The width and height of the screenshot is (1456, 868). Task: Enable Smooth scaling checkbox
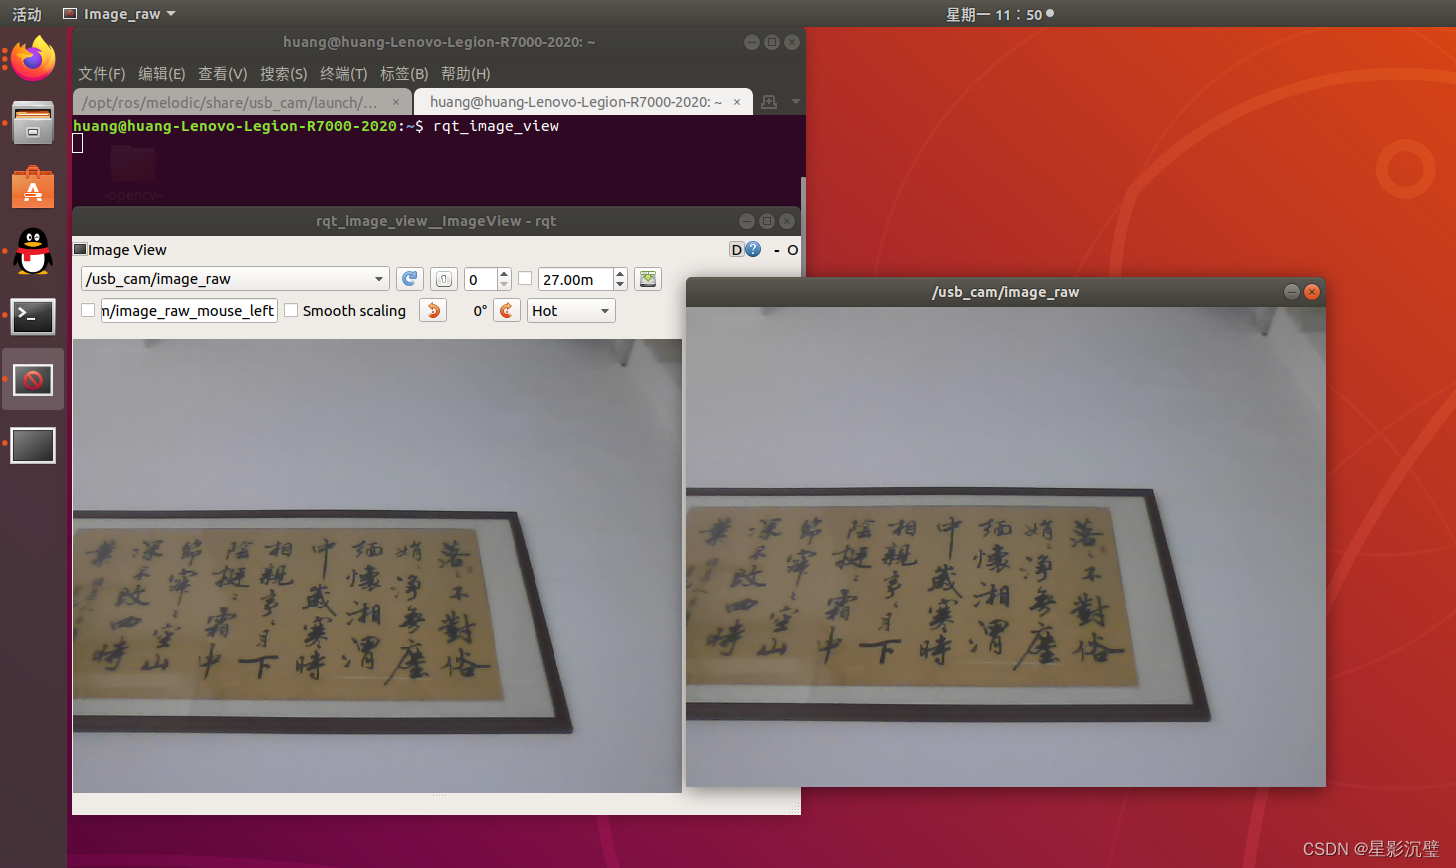tap(291, 310)
